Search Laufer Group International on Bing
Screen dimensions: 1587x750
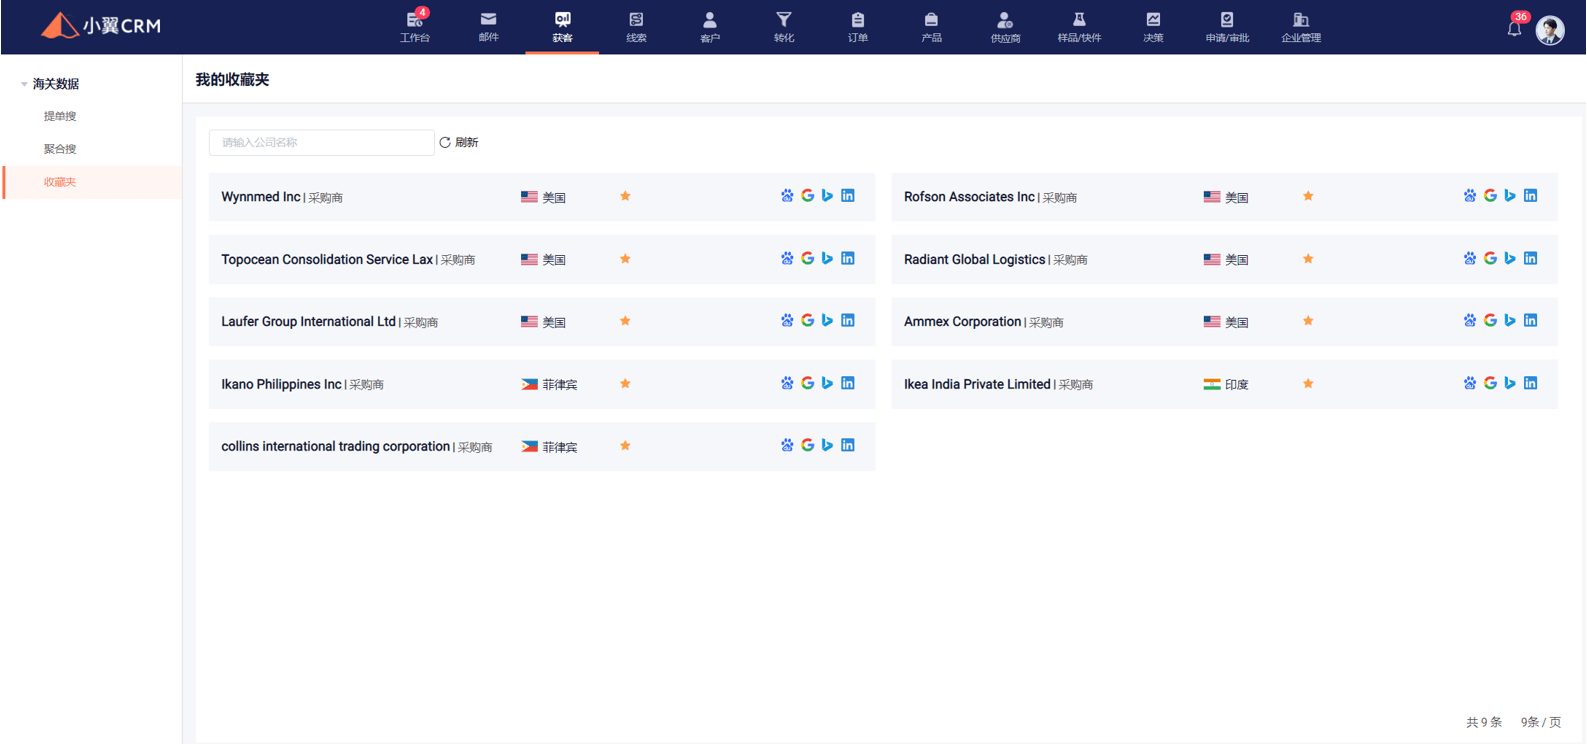pos(827,320)
